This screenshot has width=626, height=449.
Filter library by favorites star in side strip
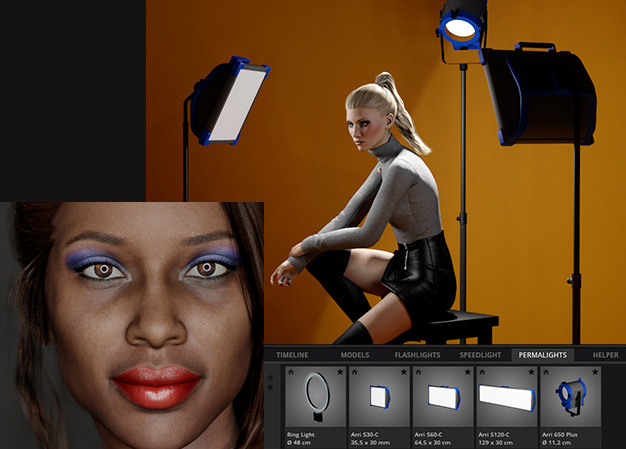point(270,387)
